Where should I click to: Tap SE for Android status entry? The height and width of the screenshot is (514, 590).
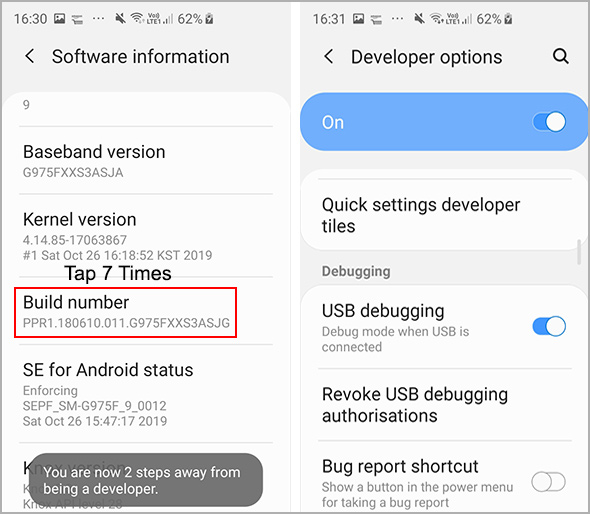tap(146, 394)
